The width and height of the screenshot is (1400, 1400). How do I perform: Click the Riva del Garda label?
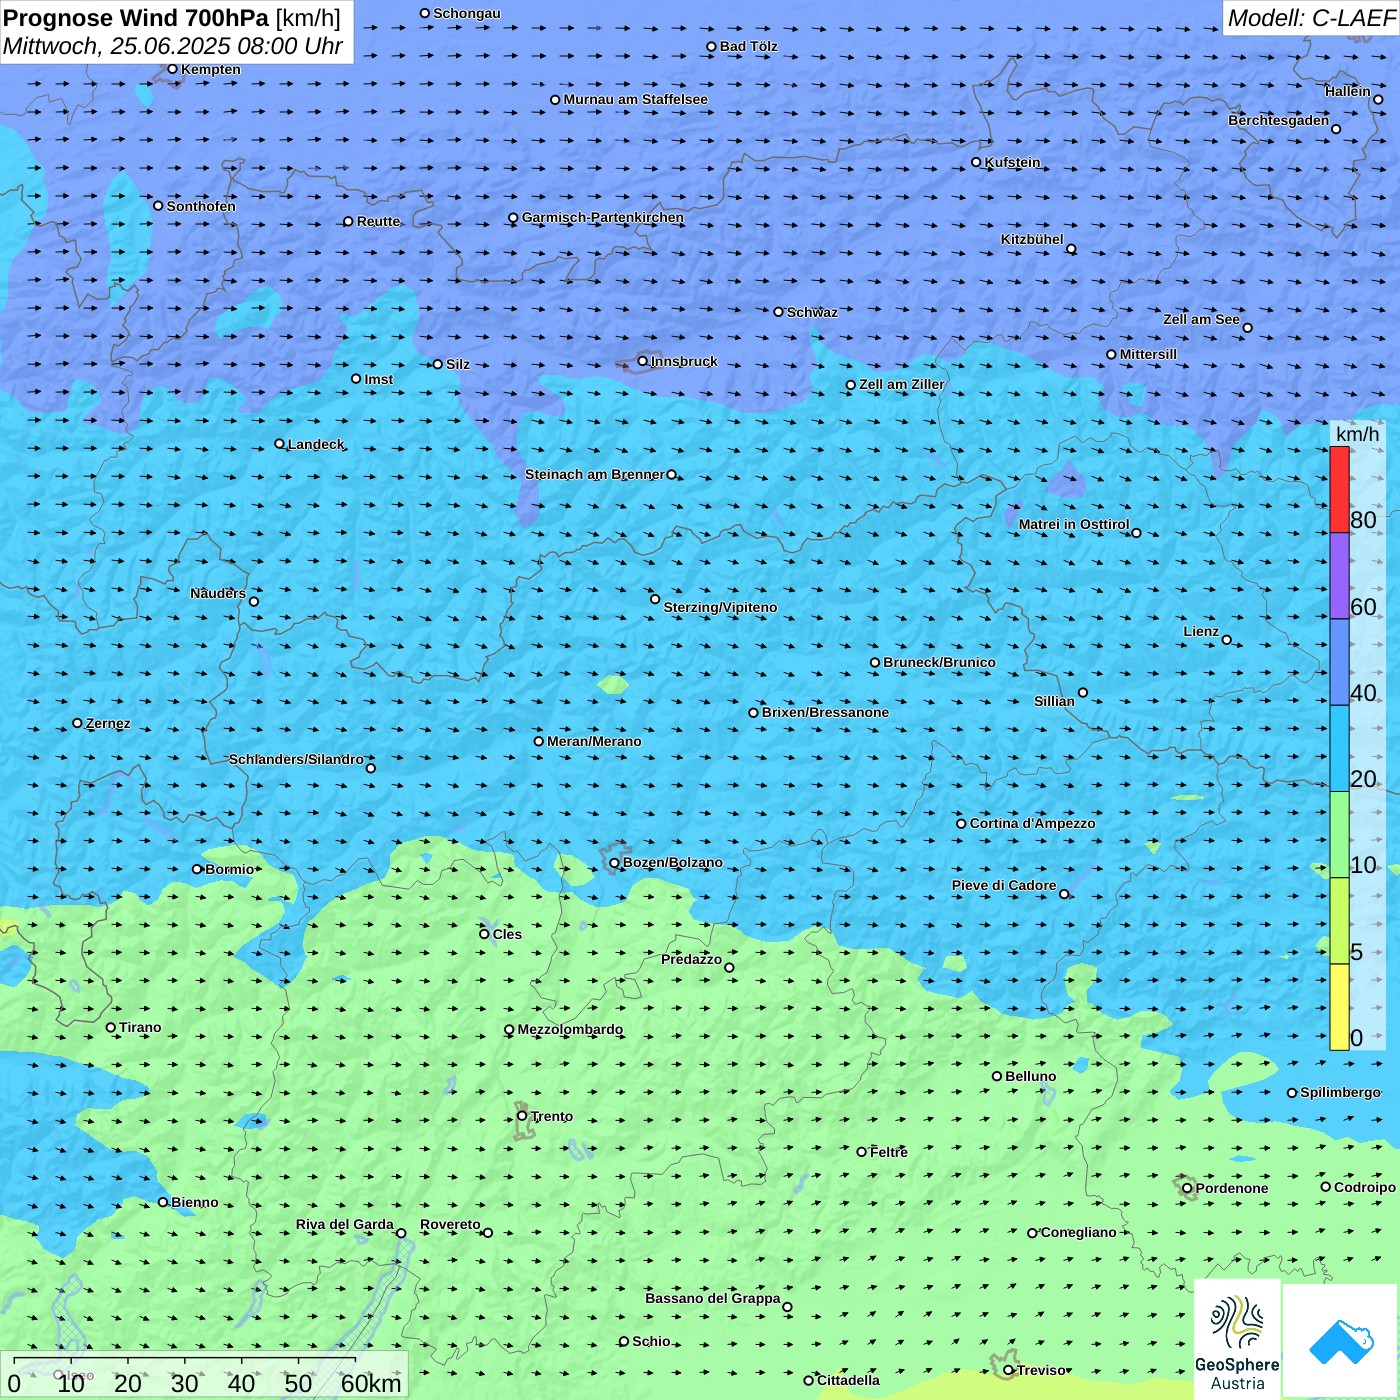[345, 1224]
